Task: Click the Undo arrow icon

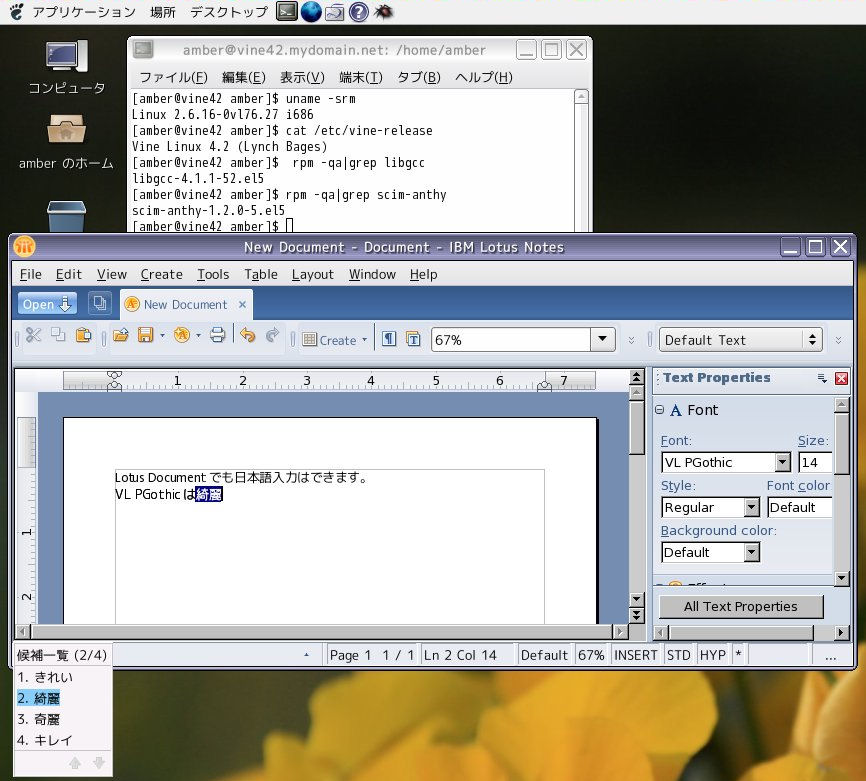Action: point(248,335)
